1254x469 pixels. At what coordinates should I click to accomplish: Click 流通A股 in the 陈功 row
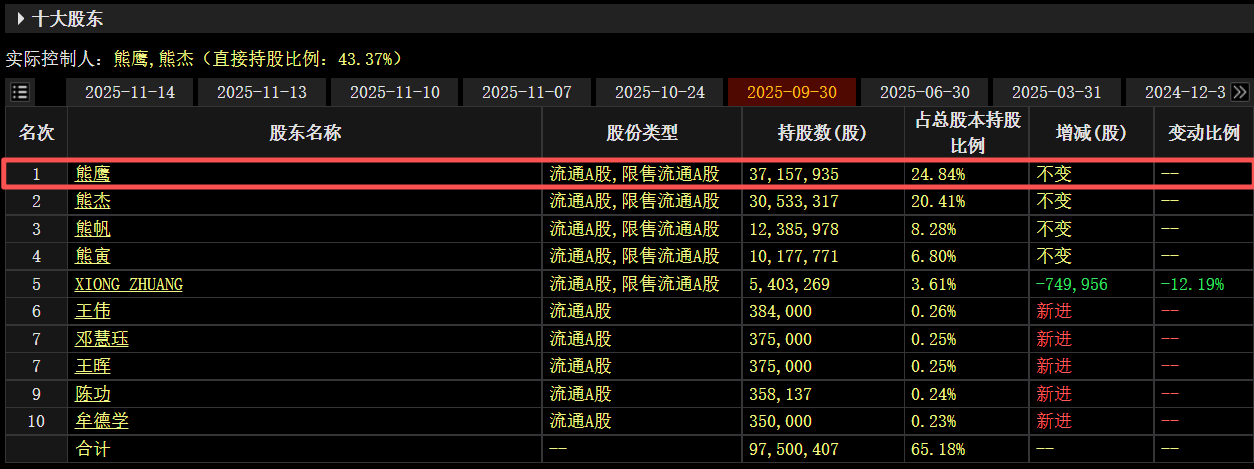click(x=580, y=394)
